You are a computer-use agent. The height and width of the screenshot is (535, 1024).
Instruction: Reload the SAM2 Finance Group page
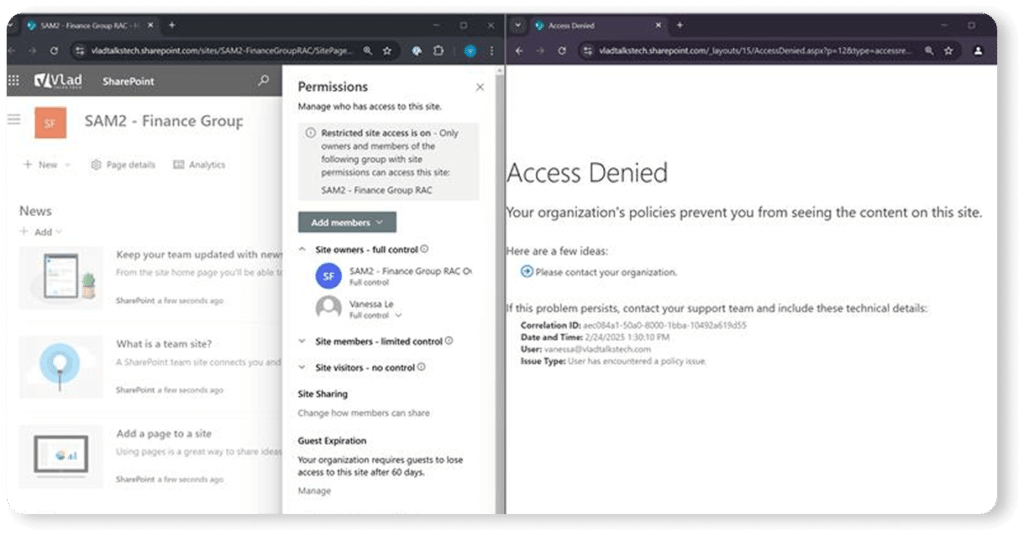coord(54,50)
